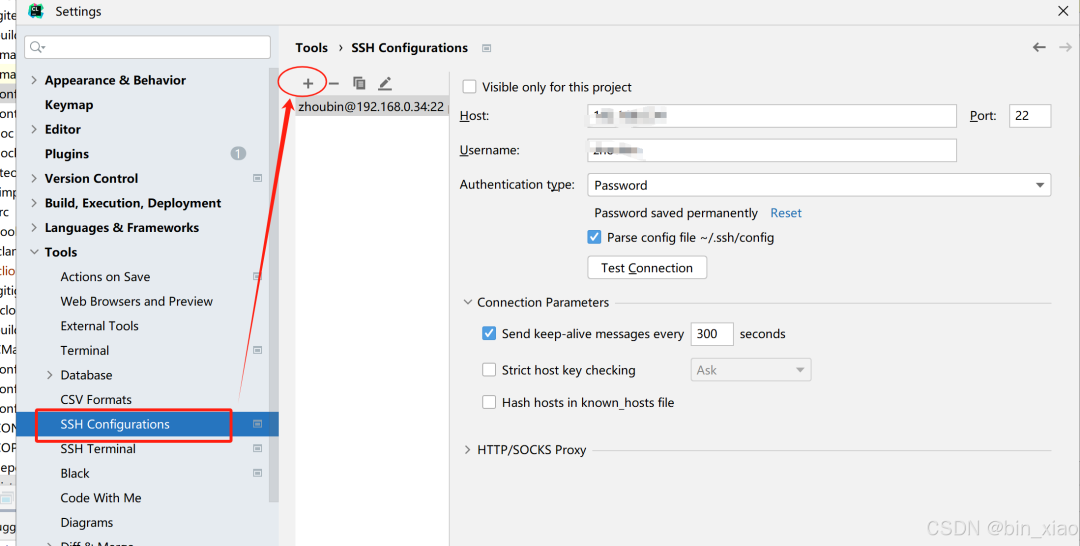Screen dimensions: 1080x546
Task: Click the CLion logo icon in title bar
Action: 36,11
